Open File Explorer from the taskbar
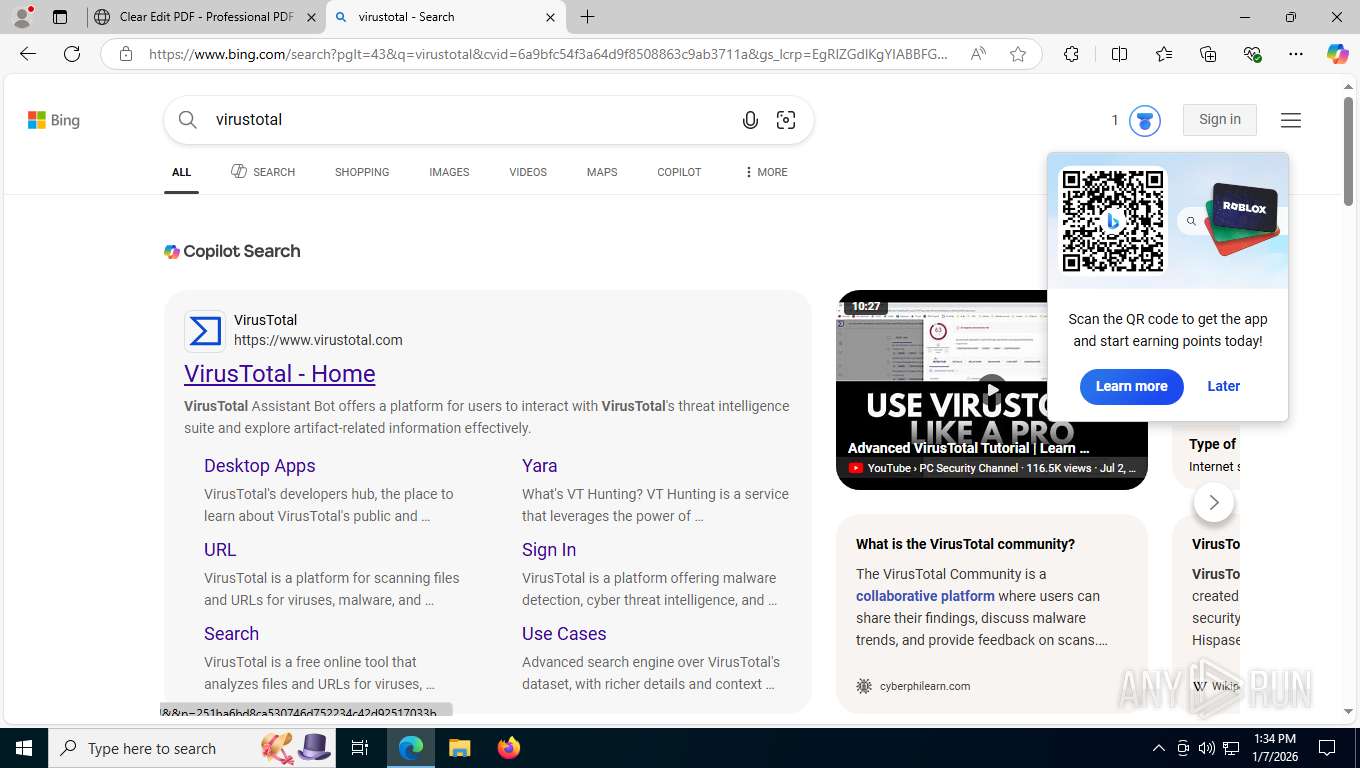The width and height of the screenshot is (1360, 768). (459, 748)
